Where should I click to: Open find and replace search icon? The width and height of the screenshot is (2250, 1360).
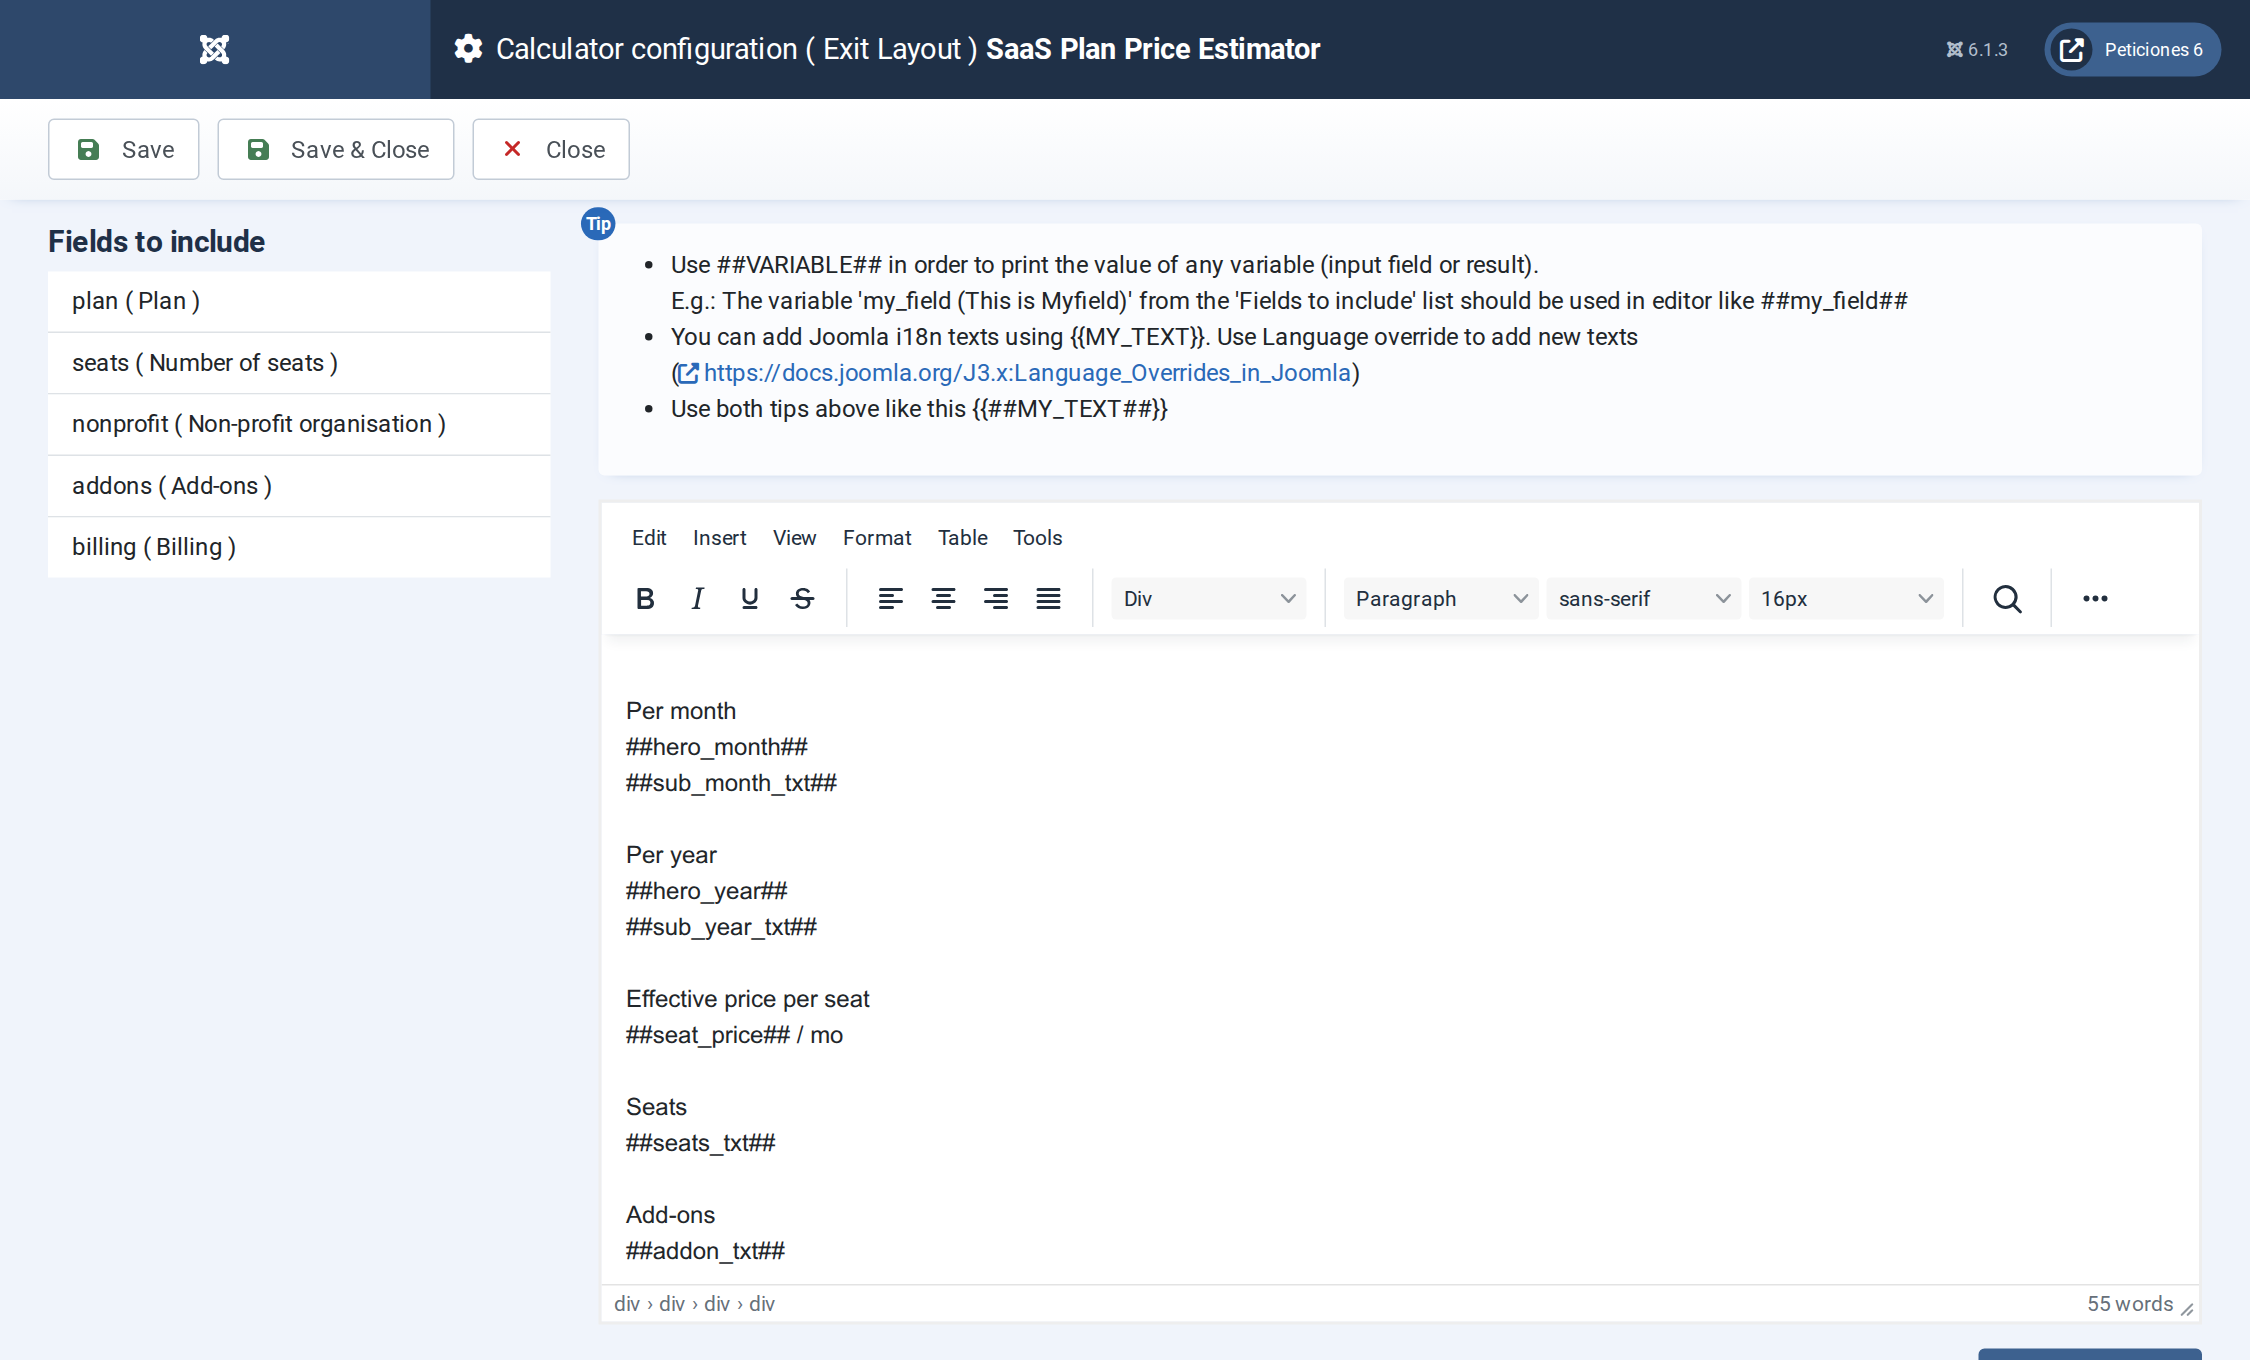click(2007, 598)
